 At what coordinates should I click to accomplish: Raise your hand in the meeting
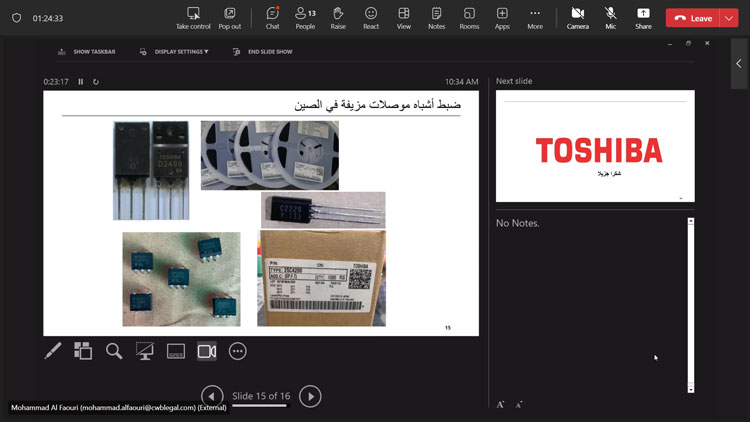click(x=338, y=17)
